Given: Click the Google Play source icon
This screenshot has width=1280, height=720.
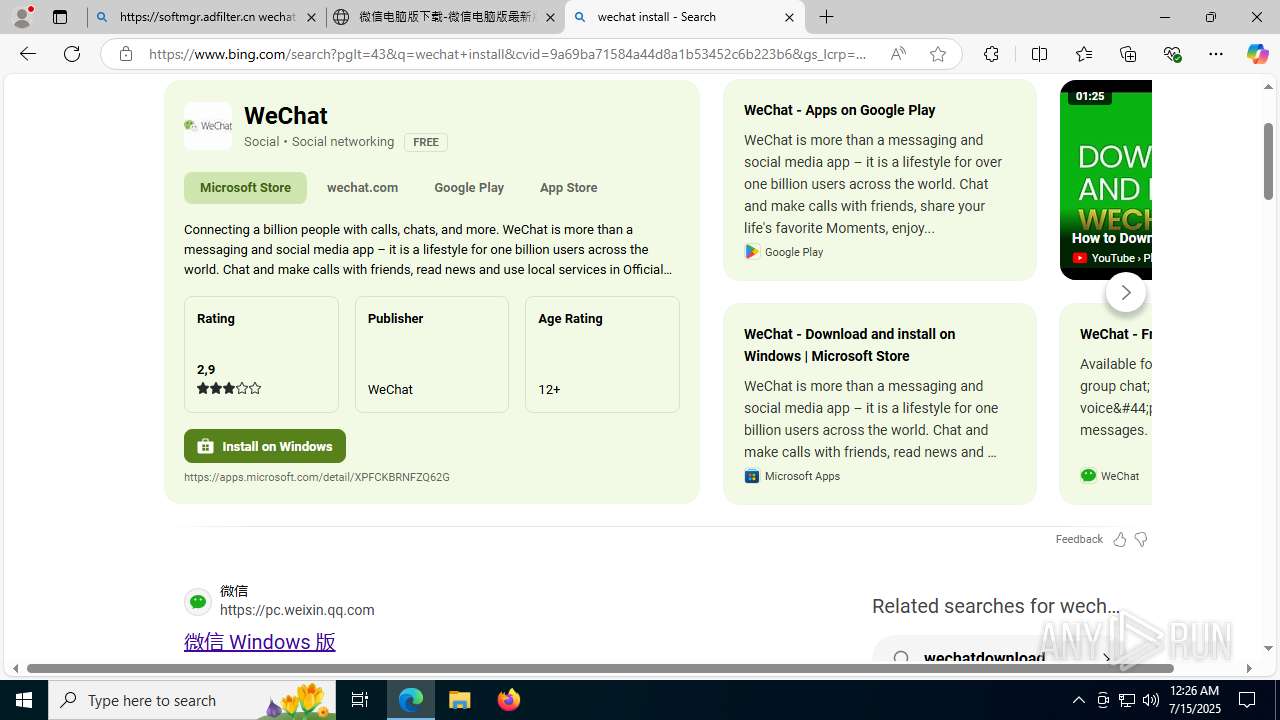Looking at the screenshot, I should [x=752, y=252].
